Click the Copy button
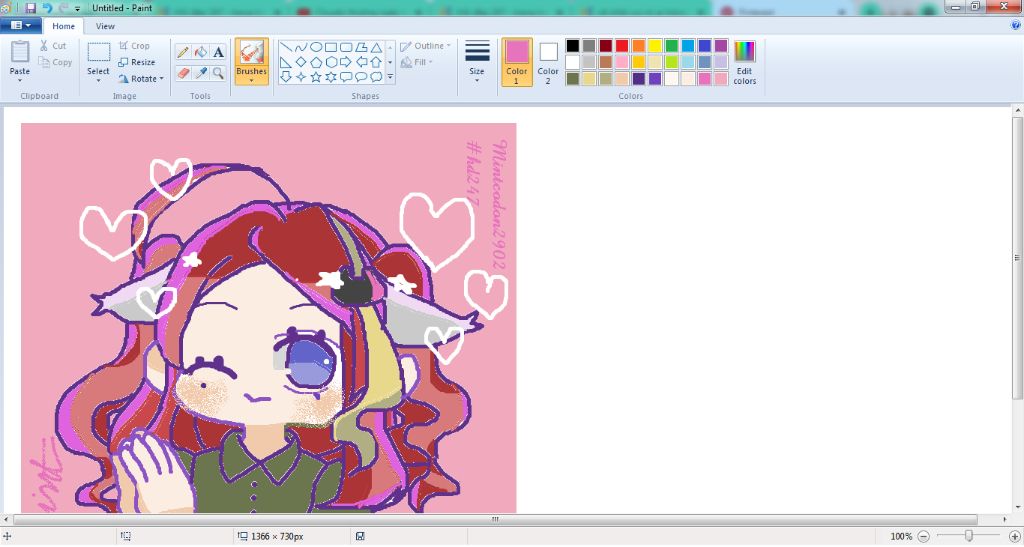The height and width of the screenshot is (547, 1024). (55, 62)
